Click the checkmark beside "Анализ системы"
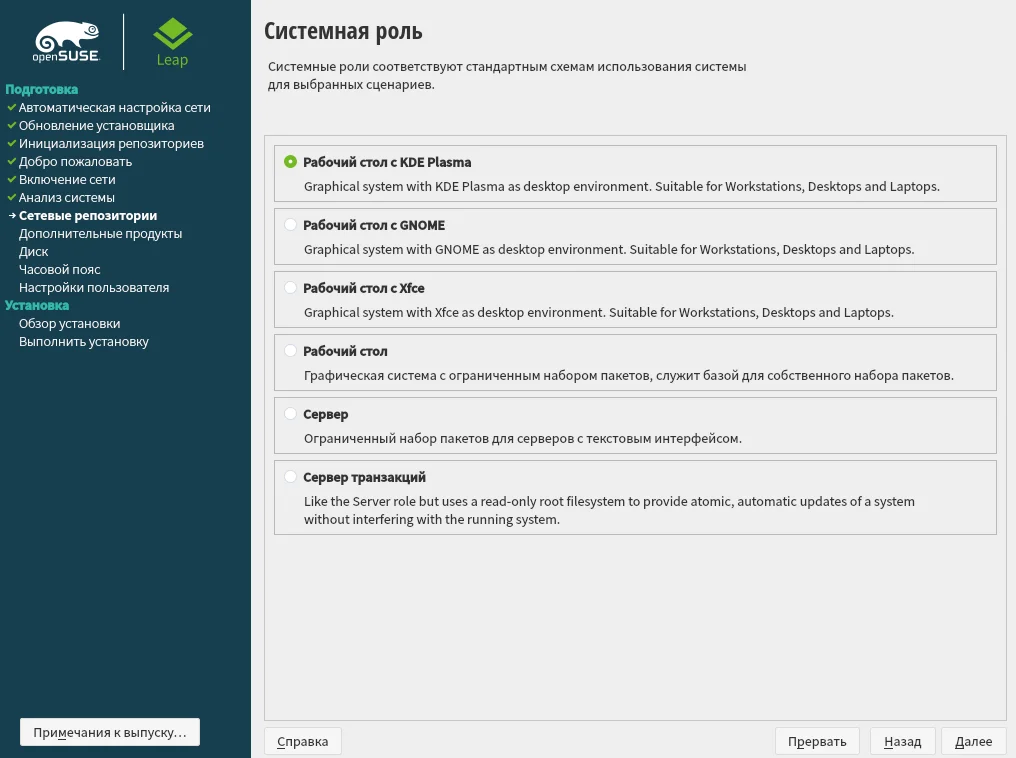Viewport: 1016px width, 758px height. click(x=11, y=197)
